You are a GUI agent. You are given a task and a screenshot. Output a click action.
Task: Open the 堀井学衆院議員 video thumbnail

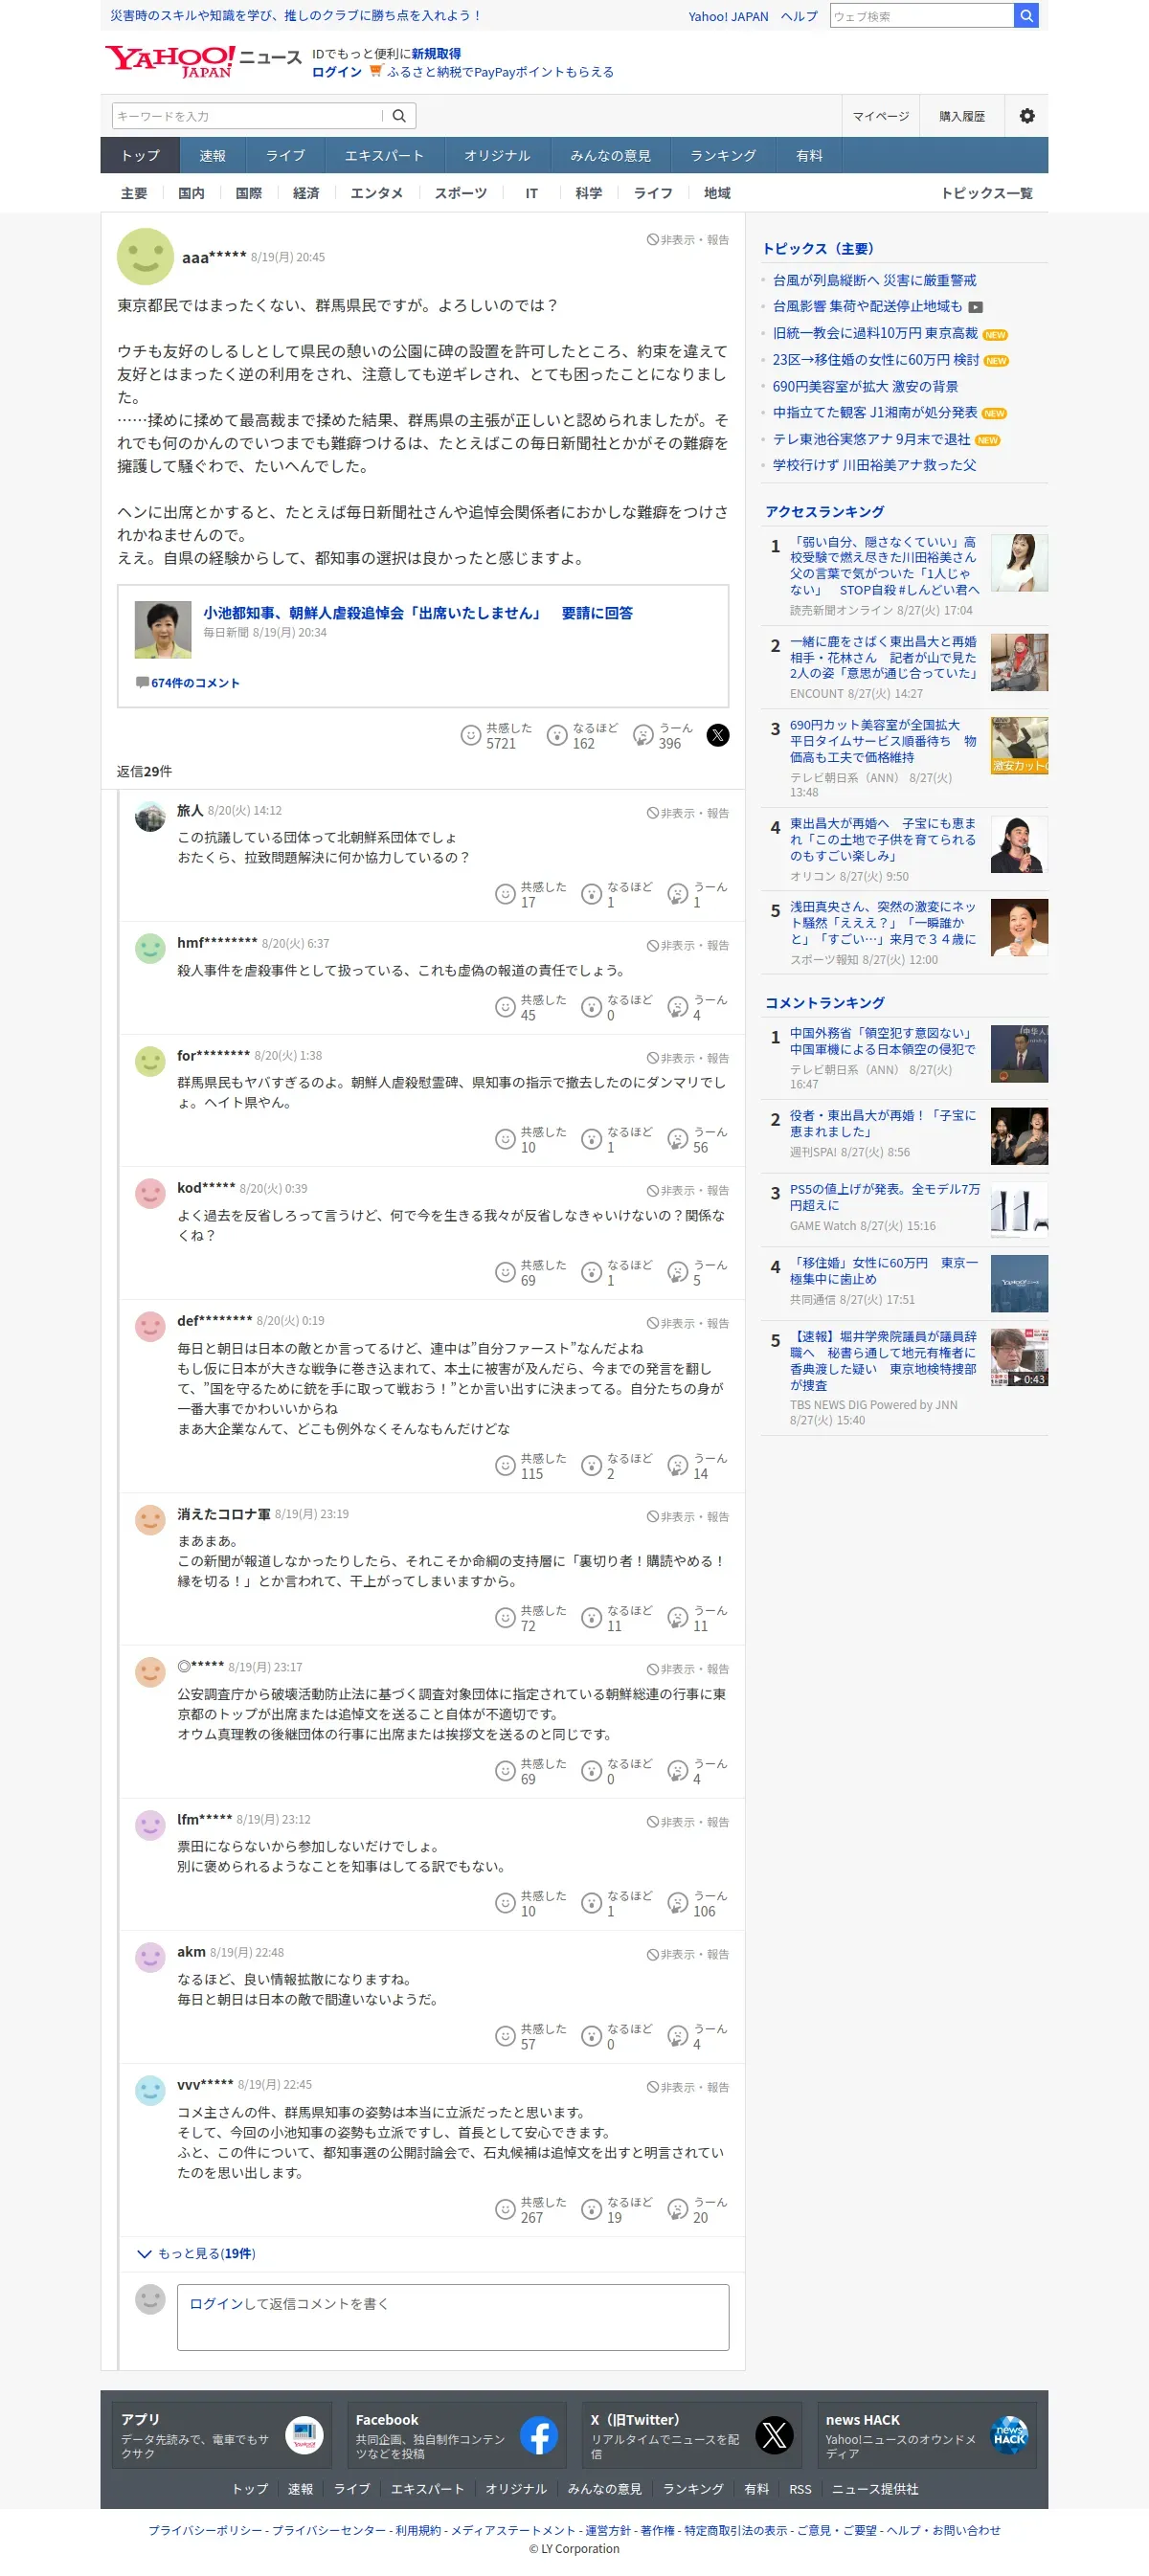coord(1019,1357)
